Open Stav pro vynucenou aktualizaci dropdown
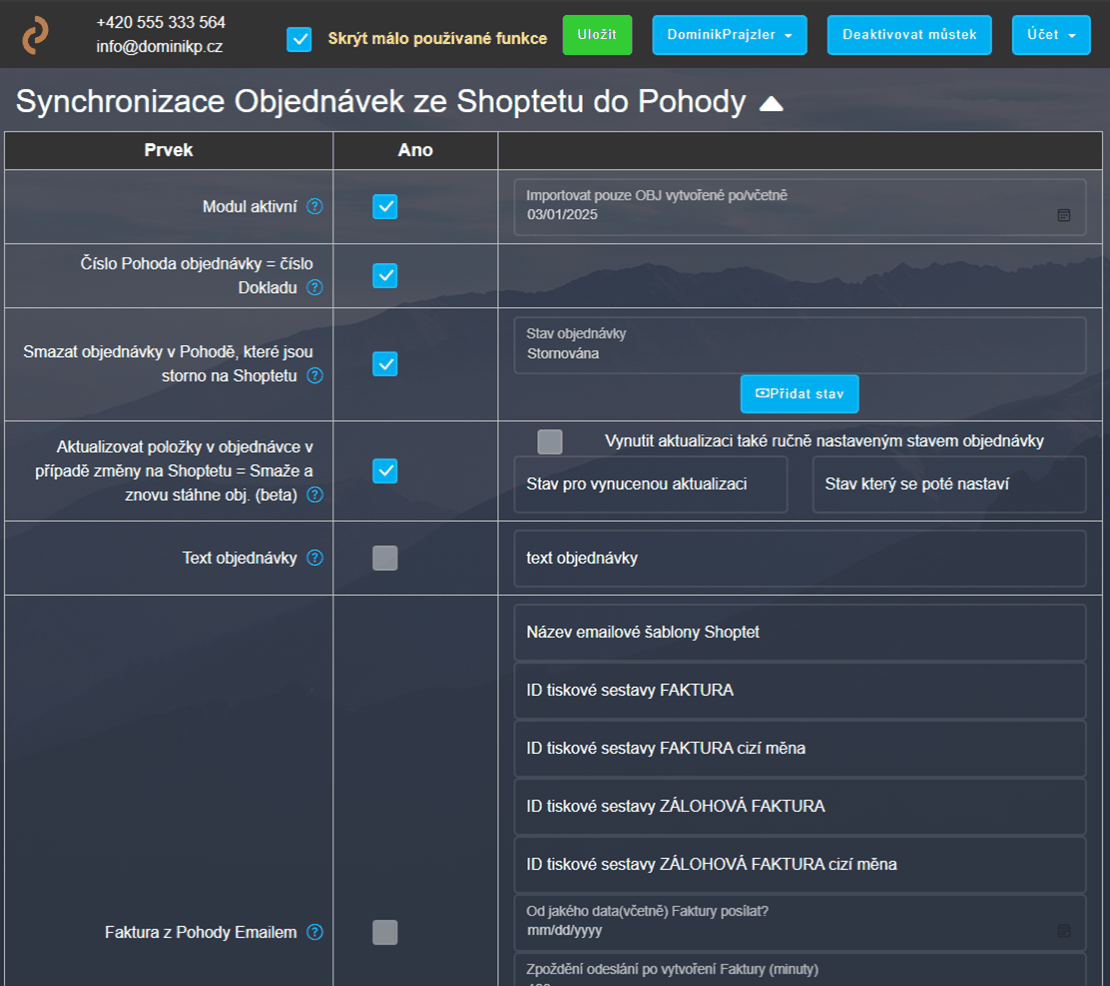The image size is (1110, 986). (x=651, y=484)
